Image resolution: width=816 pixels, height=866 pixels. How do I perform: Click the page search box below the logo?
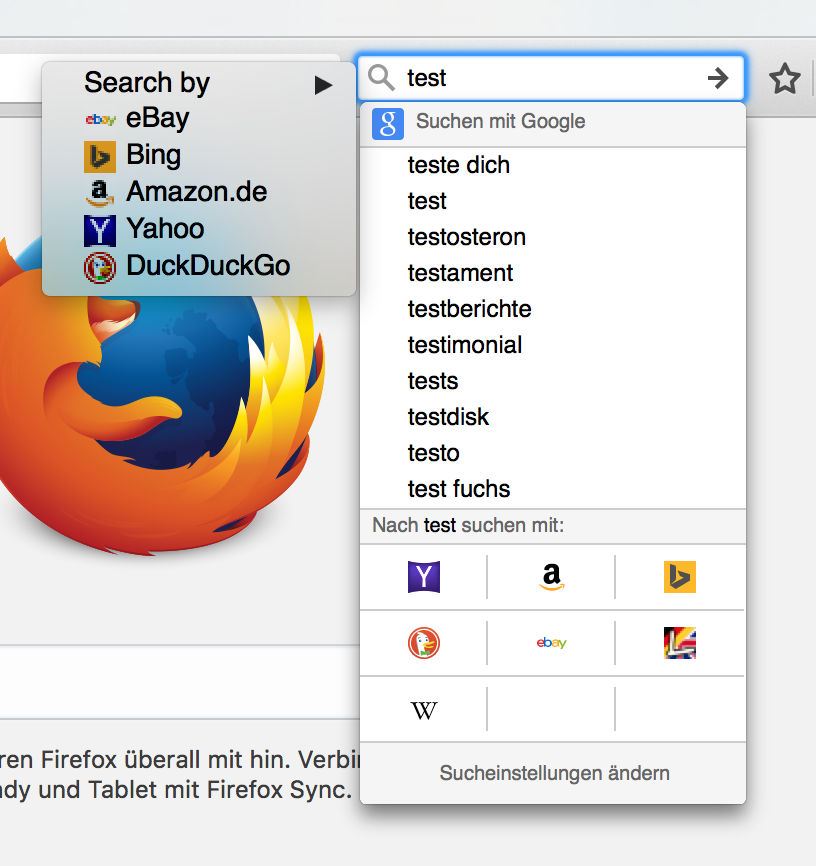180,682
